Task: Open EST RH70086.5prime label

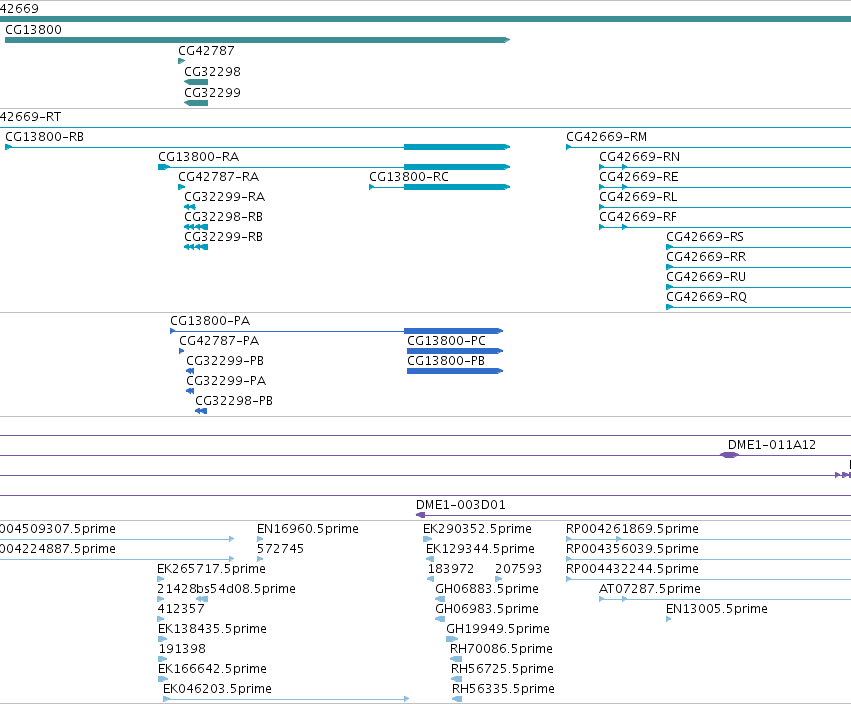Action: tap(501, 649)
